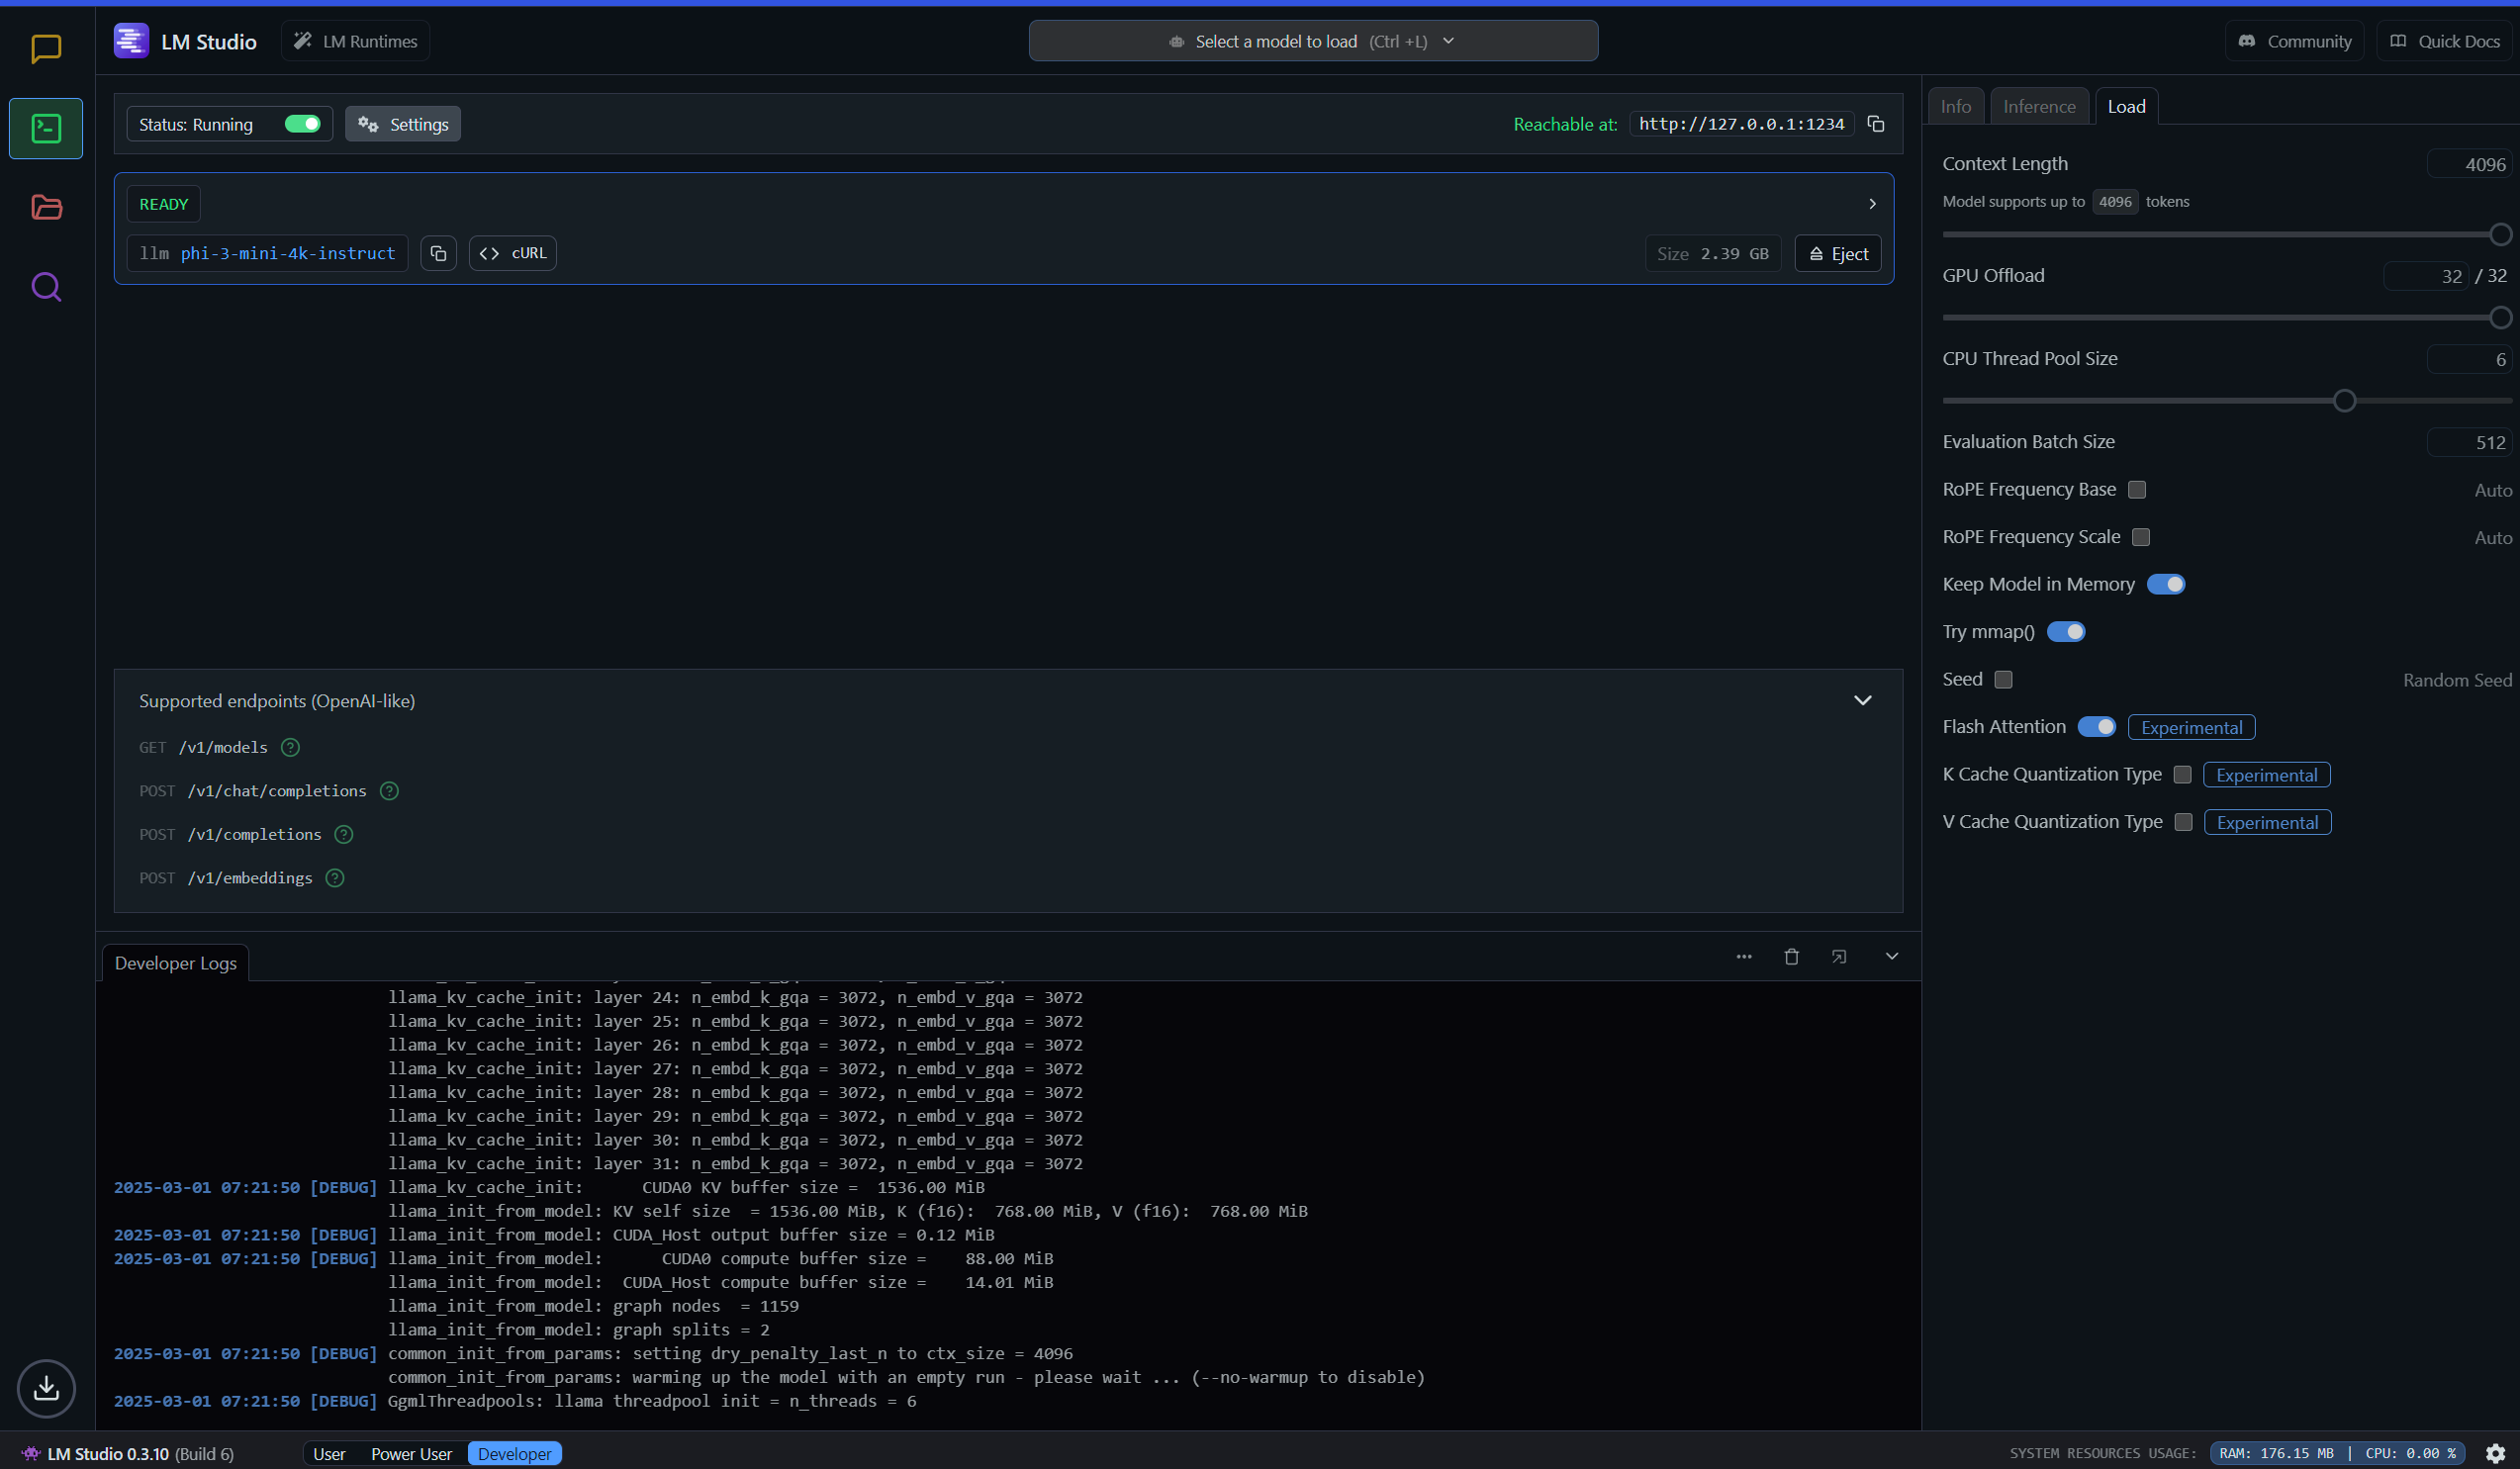The height and width of the screenshot is (1469, 2520).
Task: Enable V Cache Quantization Type checkbox
Action: point(2184,822)
